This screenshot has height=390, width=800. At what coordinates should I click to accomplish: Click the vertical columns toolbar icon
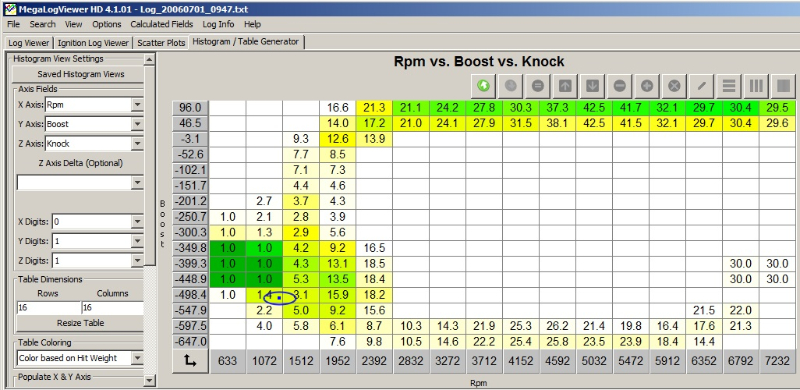click(x=756, y=86)
